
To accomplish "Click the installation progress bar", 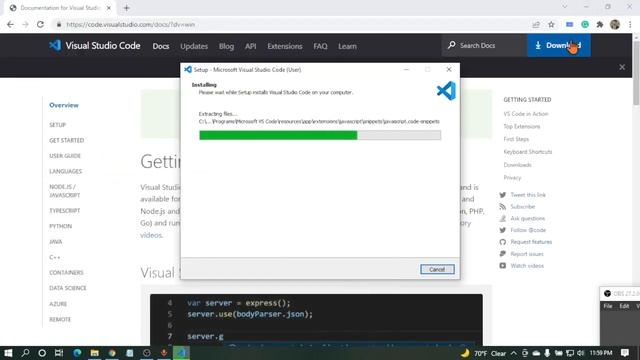I will pyautogui.click(x=320, y=135).
